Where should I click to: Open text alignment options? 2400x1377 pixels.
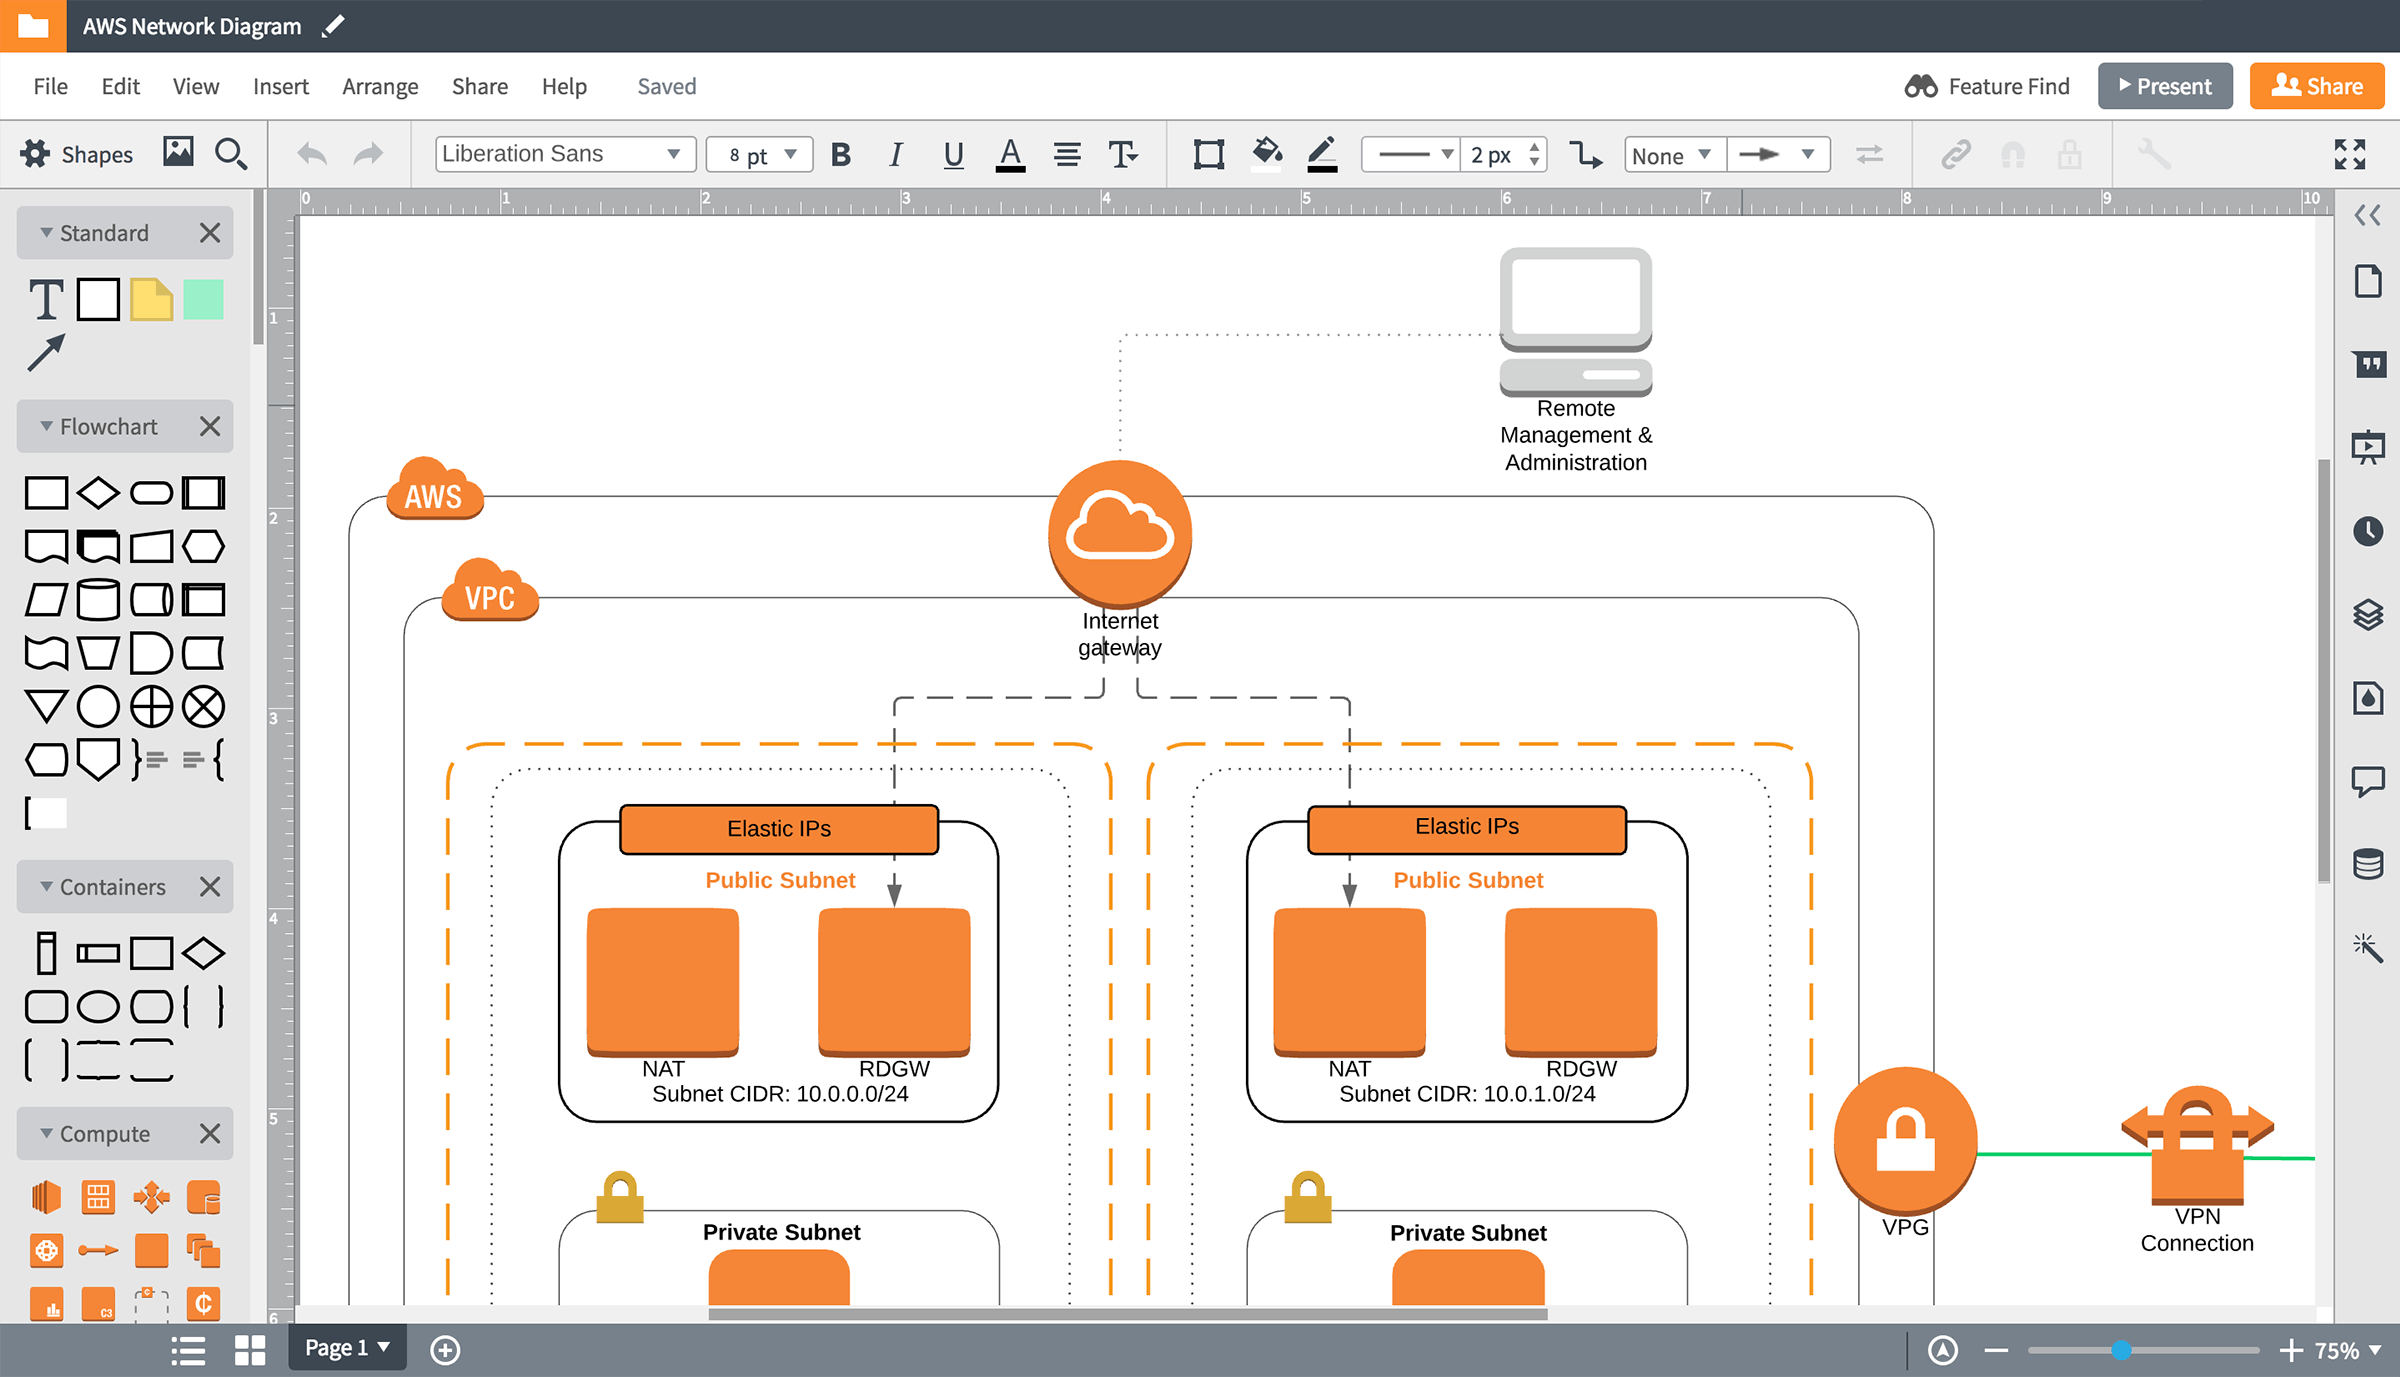point(1067,154)
